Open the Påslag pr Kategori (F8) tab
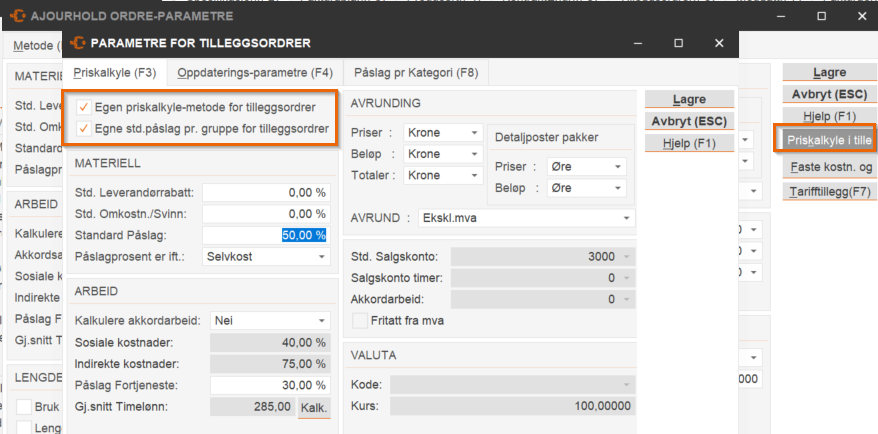This screenshot has height=434, width=878. 414,72
